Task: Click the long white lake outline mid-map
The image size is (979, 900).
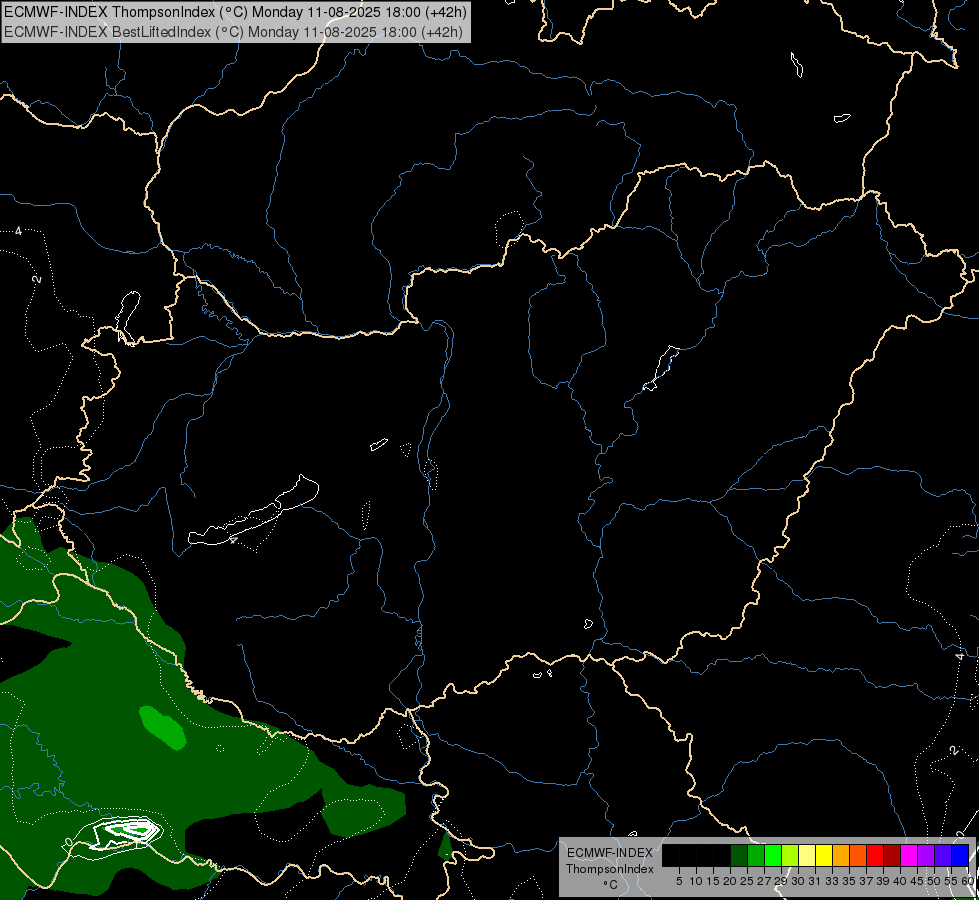Action: tap(253, 511)
